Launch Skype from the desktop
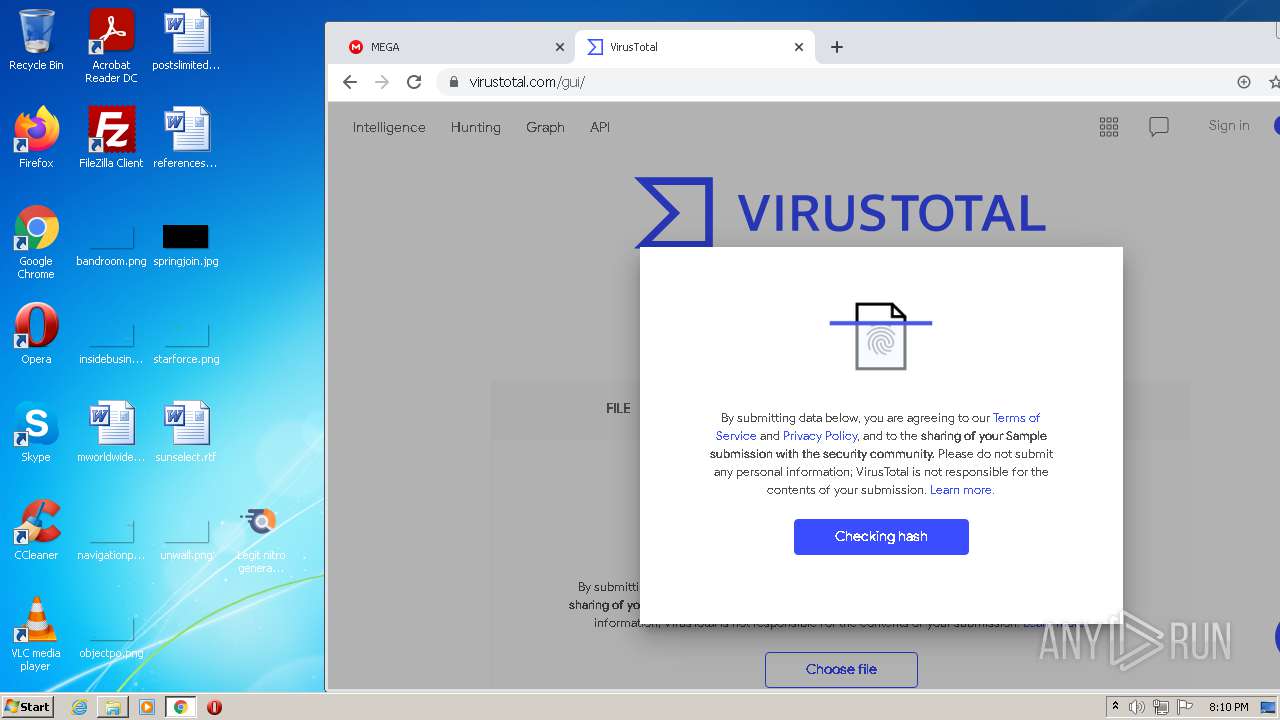 [36, 432]
